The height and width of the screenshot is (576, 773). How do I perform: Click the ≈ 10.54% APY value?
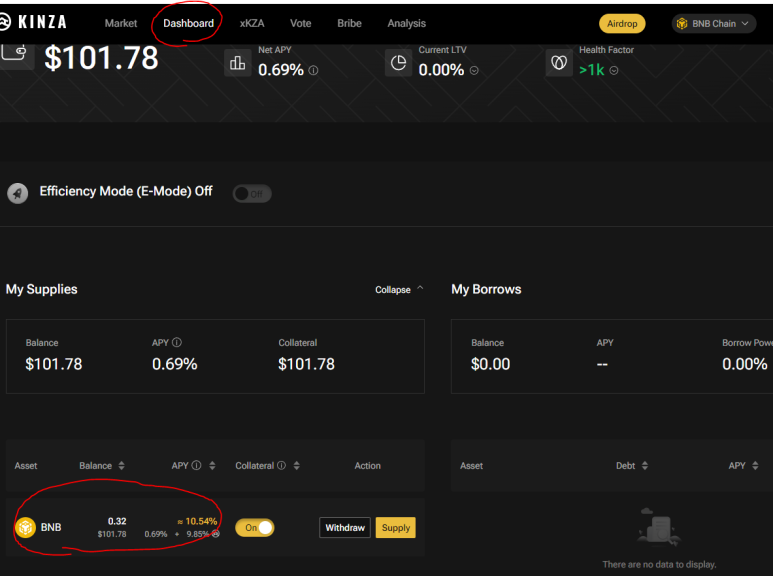[197, 521]
